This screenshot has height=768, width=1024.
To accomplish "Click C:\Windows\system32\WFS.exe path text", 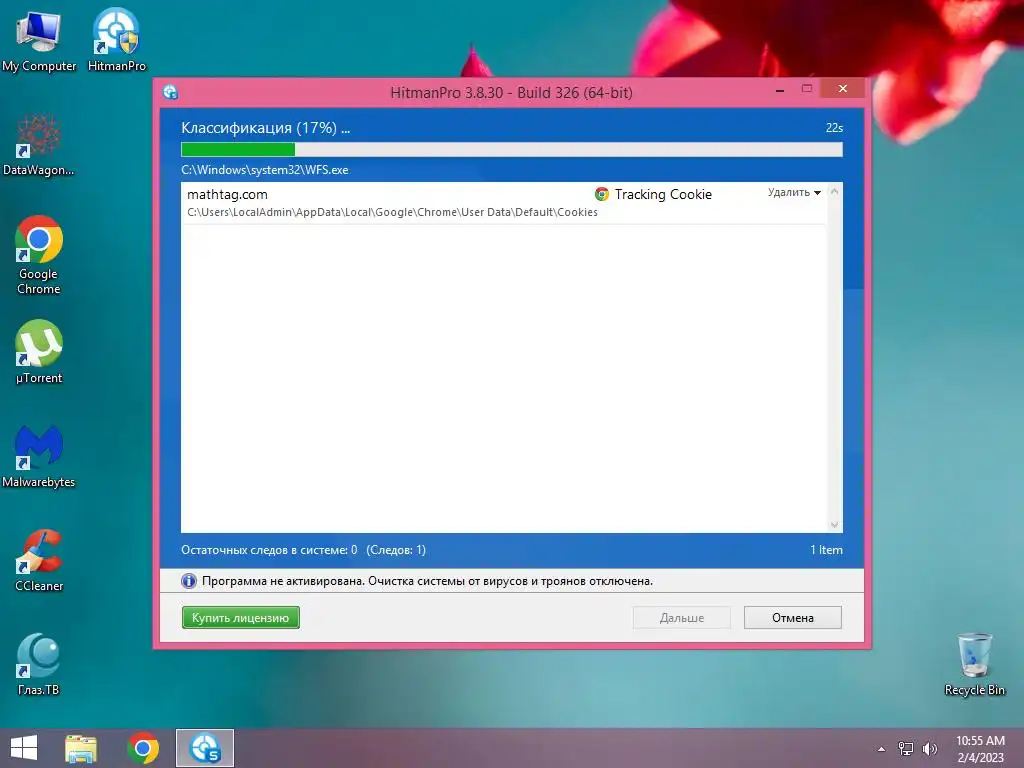I will click(264, 170).
